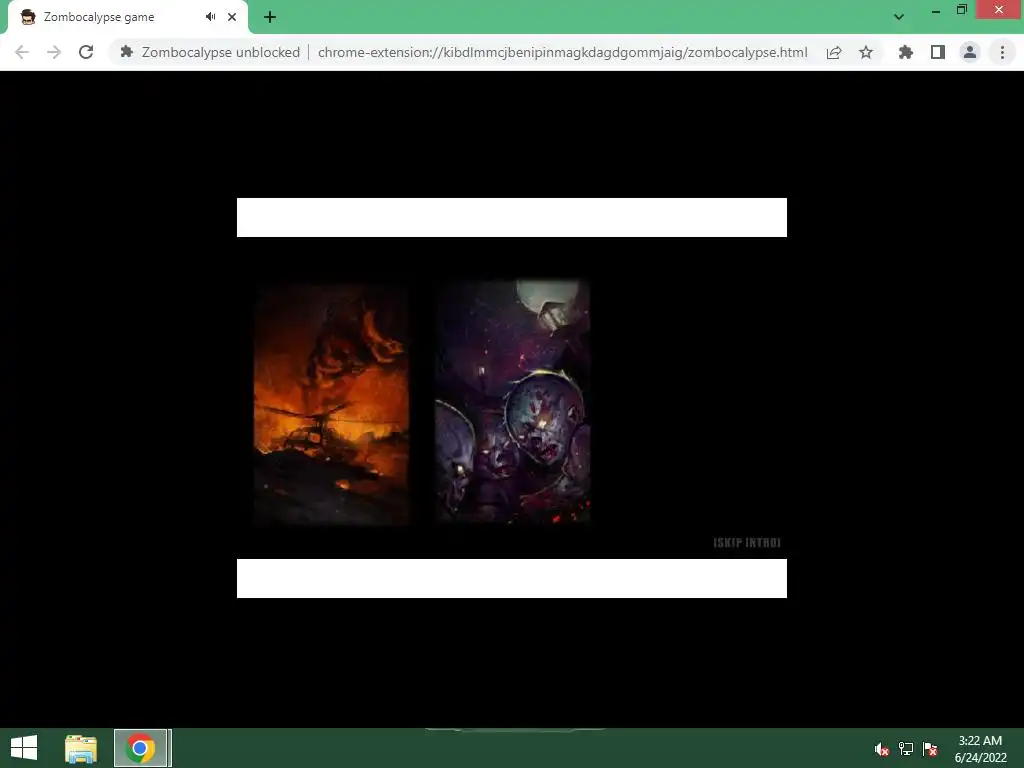Screen dimensions: 1024x768
Task: Click Zombocalypse unblocked extension chip
Action: [x=210, y=52]
